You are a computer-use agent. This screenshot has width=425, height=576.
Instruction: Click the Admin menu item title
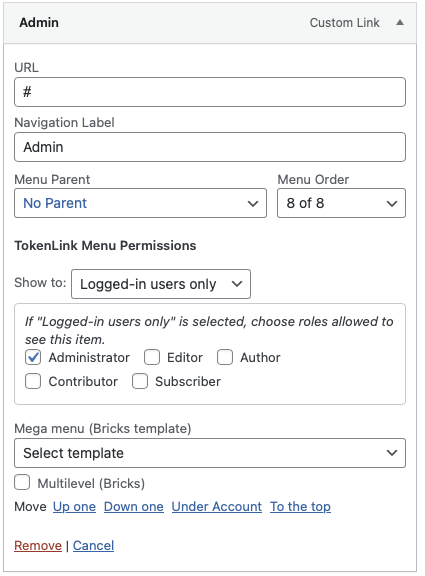click(x=39, y=23)
